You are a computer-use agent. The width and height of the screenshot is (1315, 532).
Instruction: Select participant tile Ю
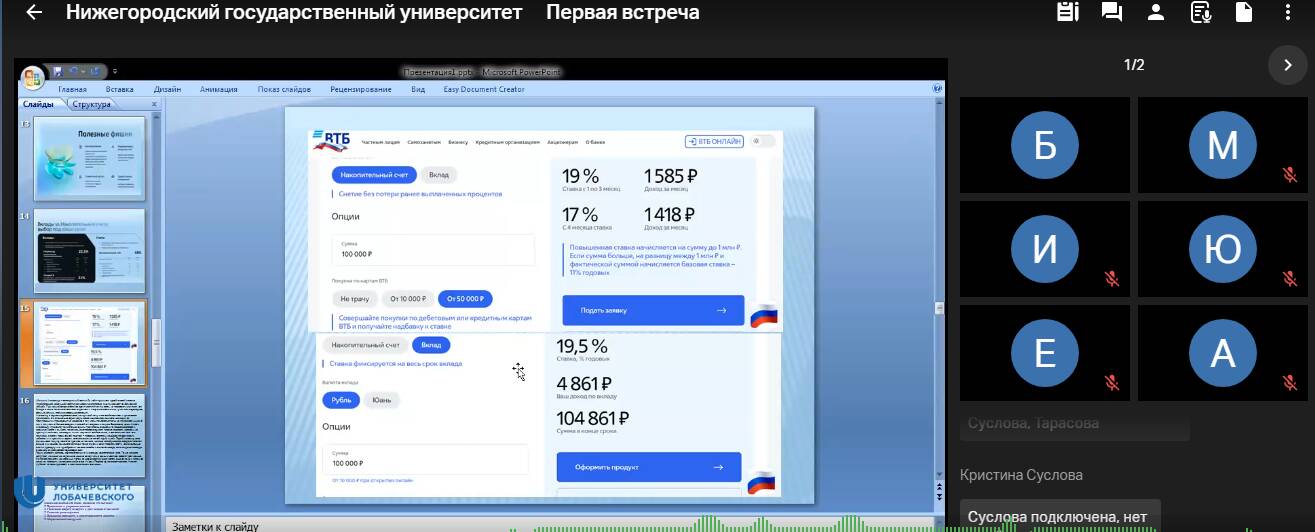click(x=1223, y=249)
